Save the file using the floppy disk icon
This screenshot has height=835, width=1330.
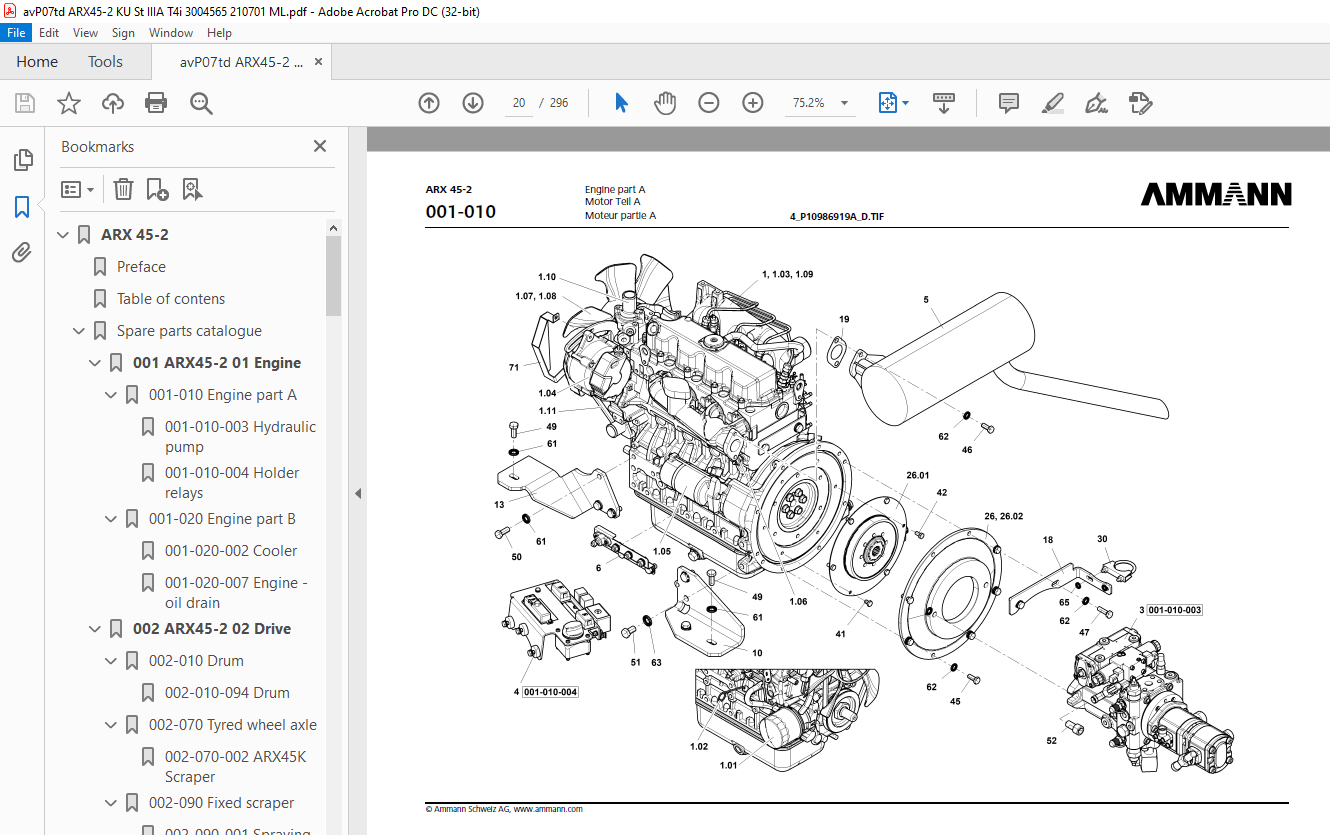pos(25,103)
